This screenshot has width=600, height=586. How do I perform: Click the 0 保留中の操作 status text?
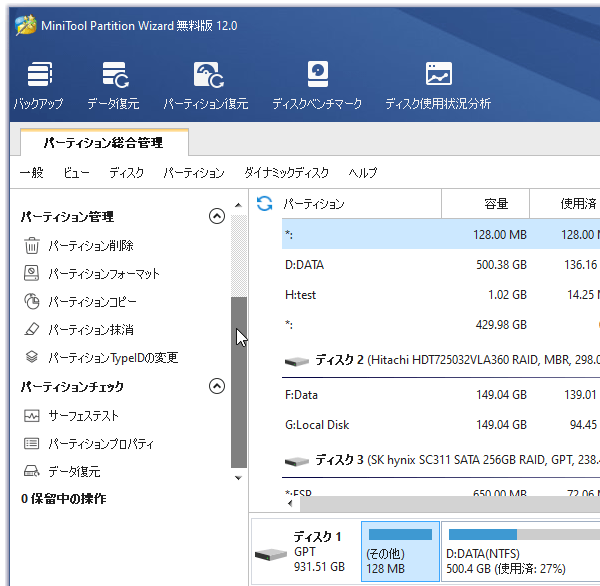coord(64,498)
